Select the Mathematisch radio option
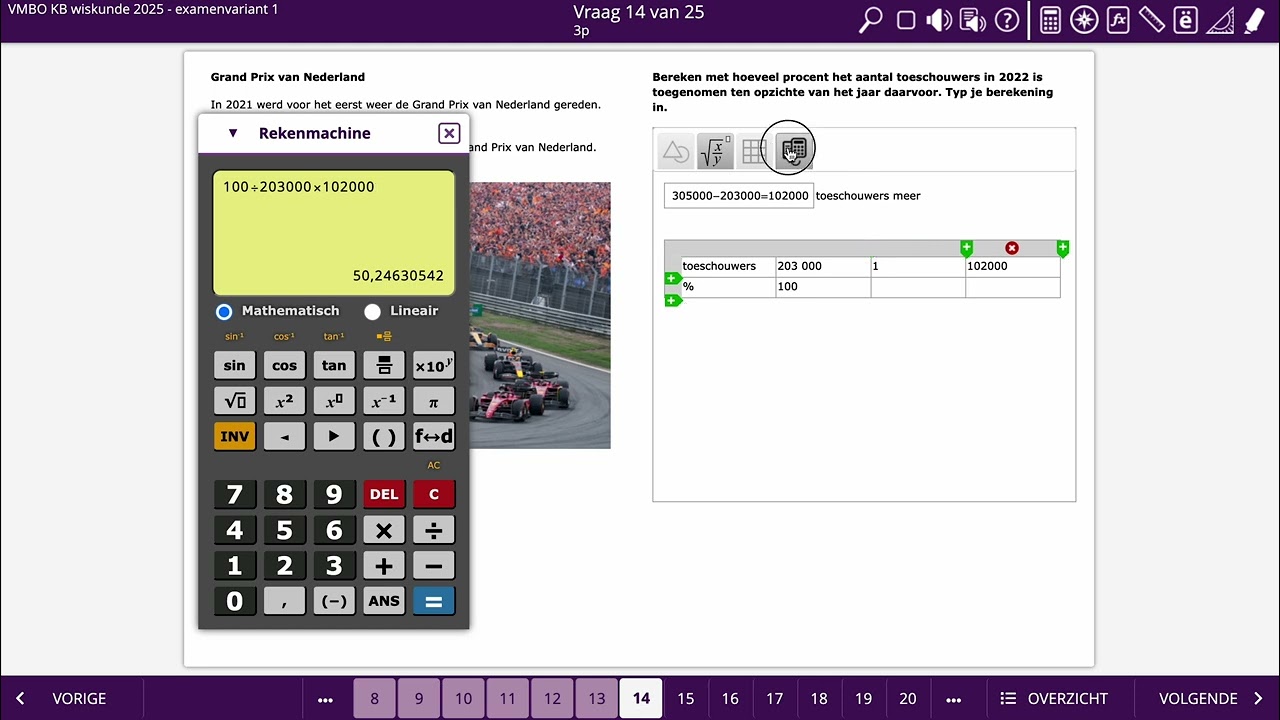1280x720 pixels. (224, 311)
